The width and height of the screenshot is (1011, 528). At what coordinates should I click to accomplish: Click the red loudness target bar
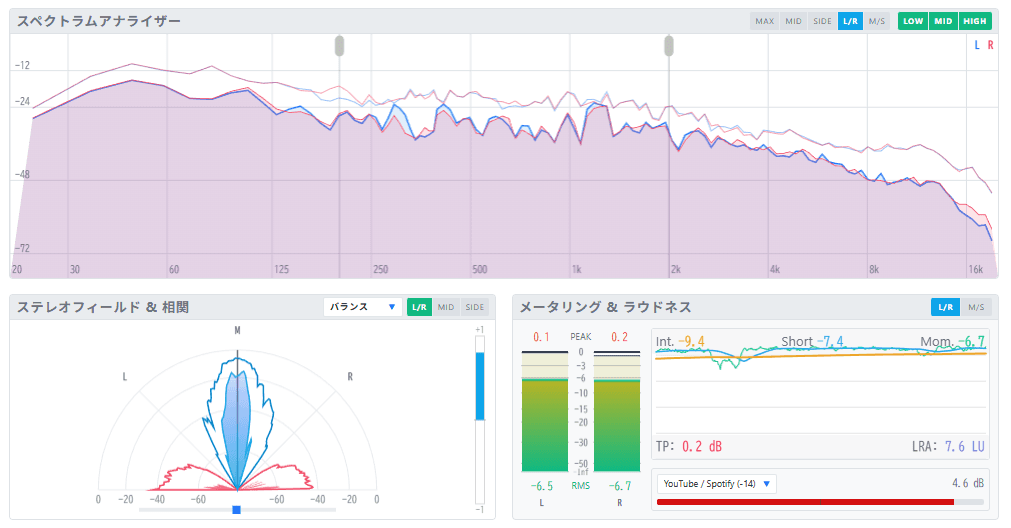click(x=805, y=502)
